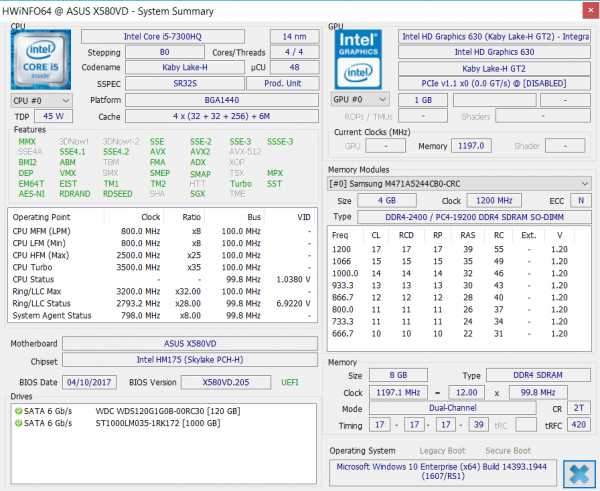Viewport: 600px width, 491px height.
Task: Click the SR32S SSPEC field
Action: coord(185,83)
